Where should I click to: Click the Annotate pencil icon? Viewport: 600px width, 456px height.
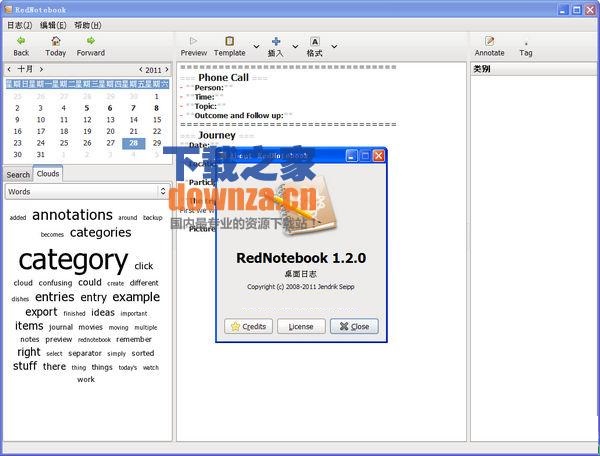click(x=489, y=41)
